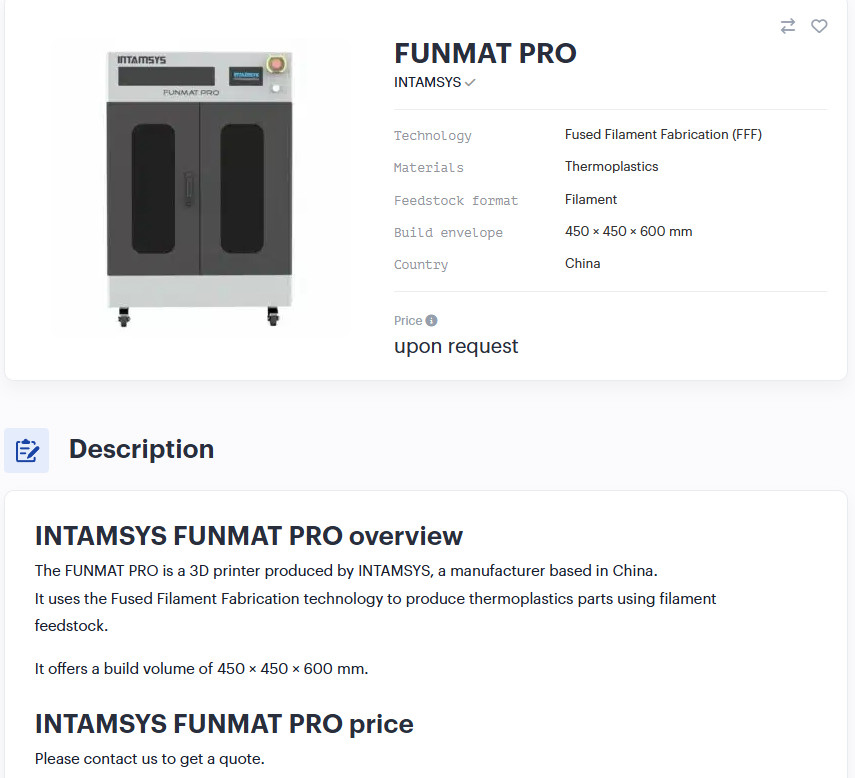Click the Filament feedstock format value

point(590,199)
